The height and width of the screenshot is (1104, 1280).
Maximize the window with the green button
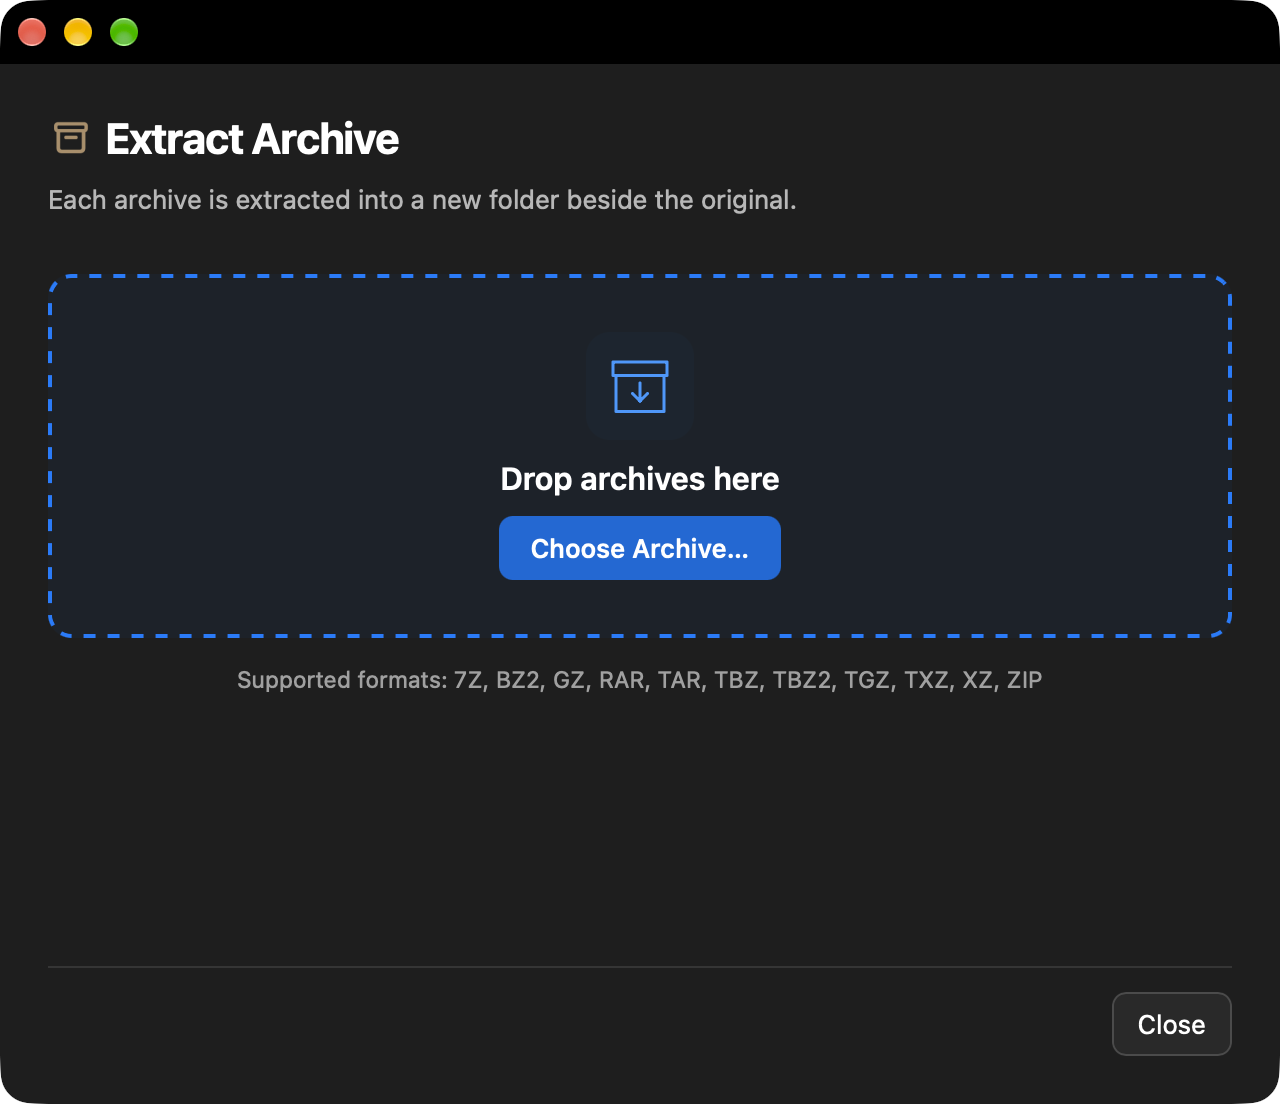[124, 32]
